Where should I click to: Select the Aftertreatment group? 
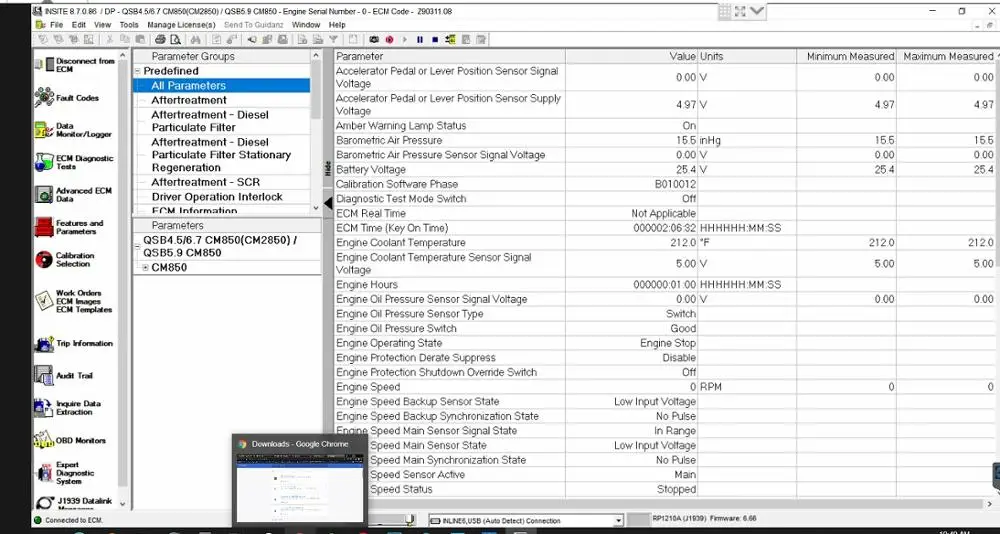coord(221,100)
